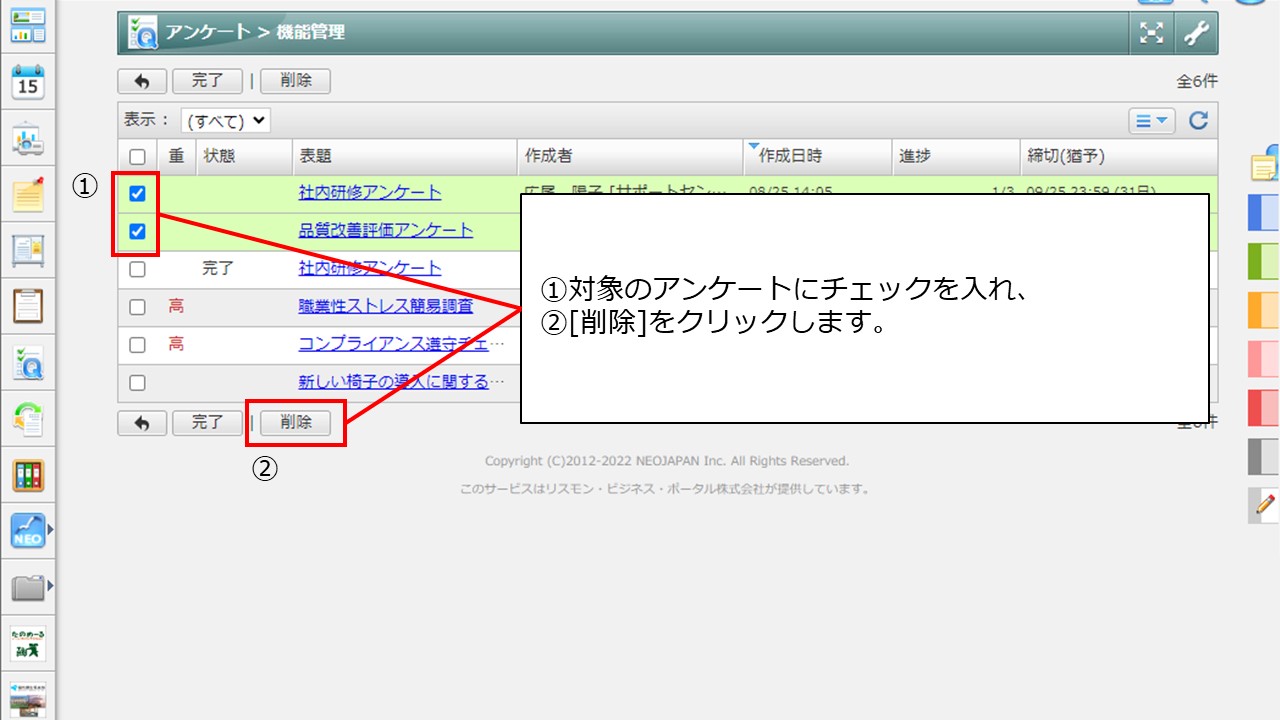Open the bulletin board icon in sidebar
The image size is (1280, 720).
(28, 250)
